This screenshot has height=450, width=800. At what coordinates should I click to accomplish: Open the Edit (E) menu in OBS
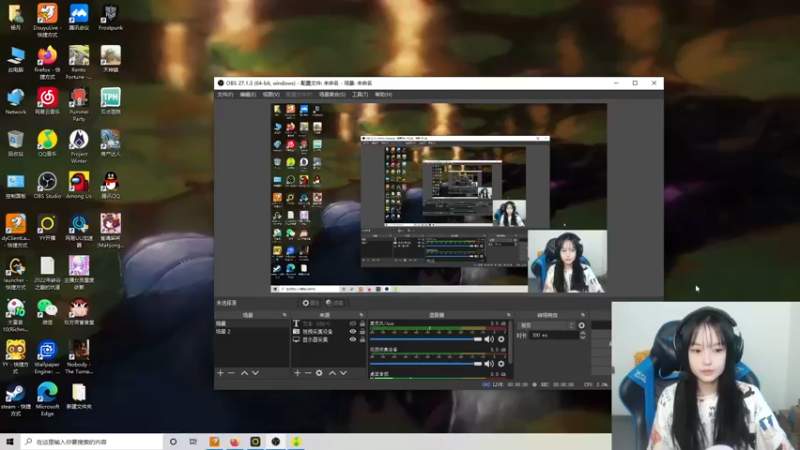point(248,94)
